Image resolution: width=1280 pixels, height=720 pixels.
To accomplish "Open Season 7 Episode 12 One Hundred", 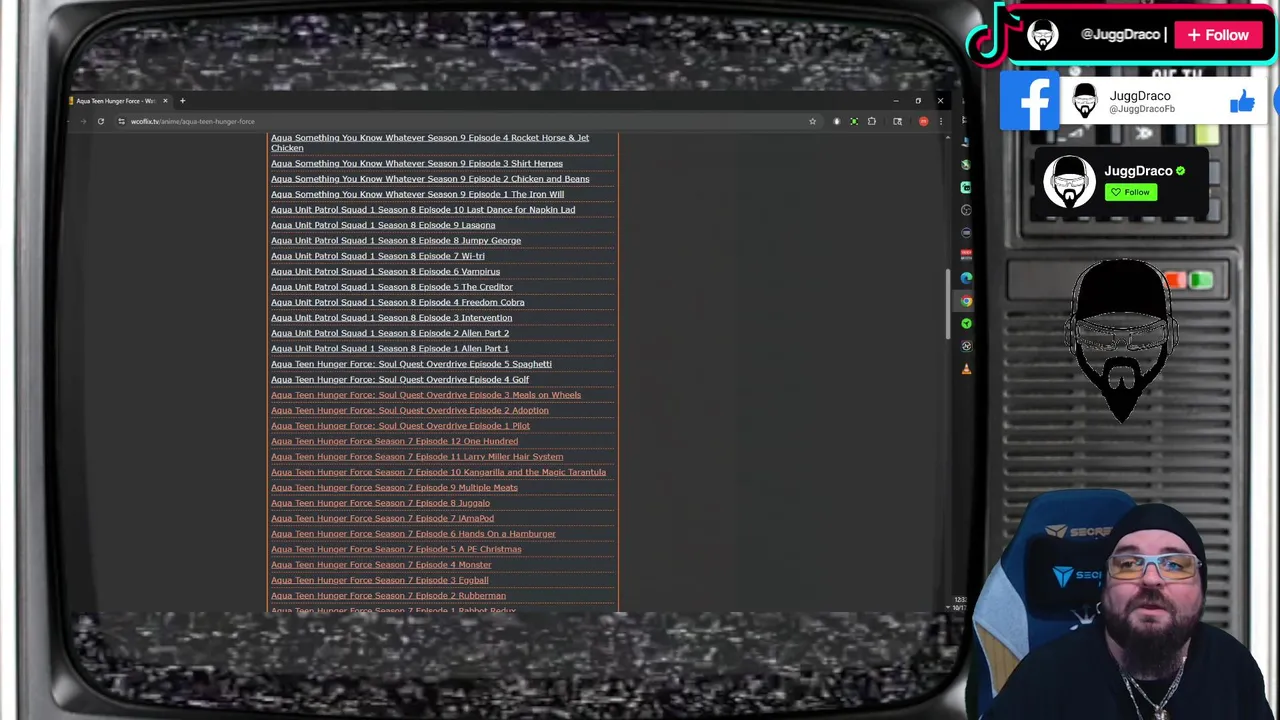I will [394, 441].
